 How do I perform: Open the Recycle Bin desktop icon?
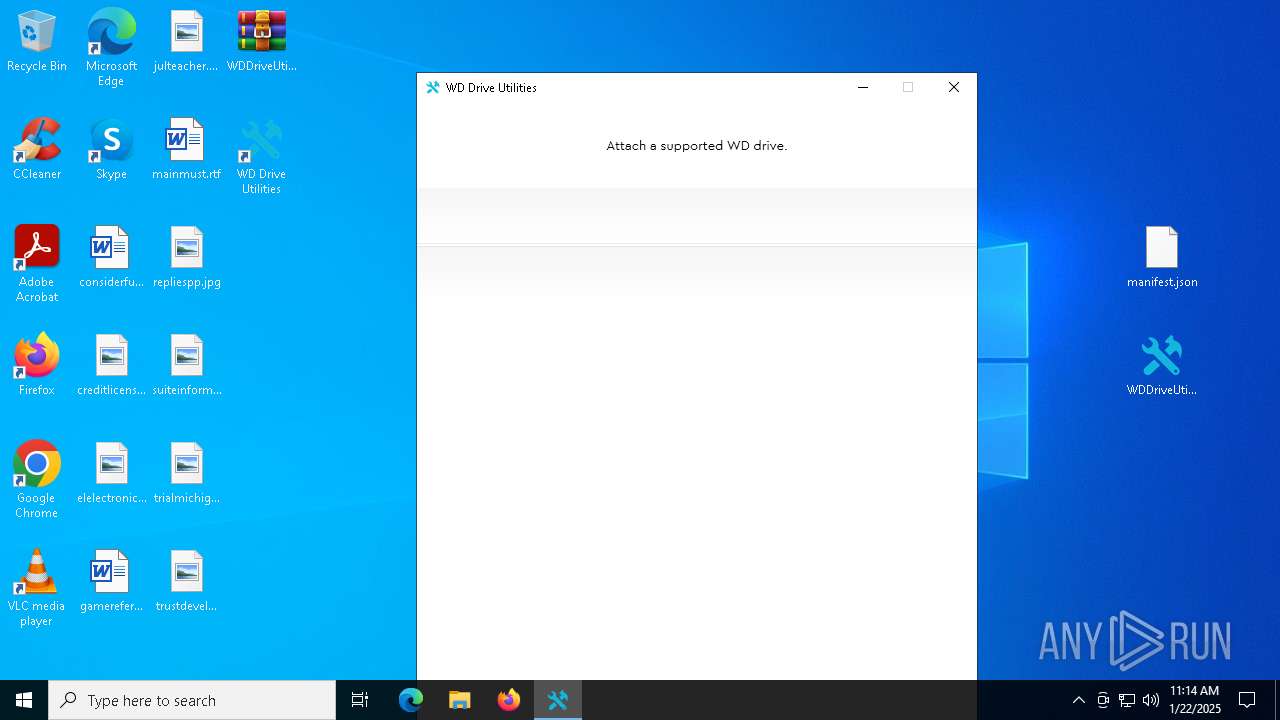click(37, 42)
